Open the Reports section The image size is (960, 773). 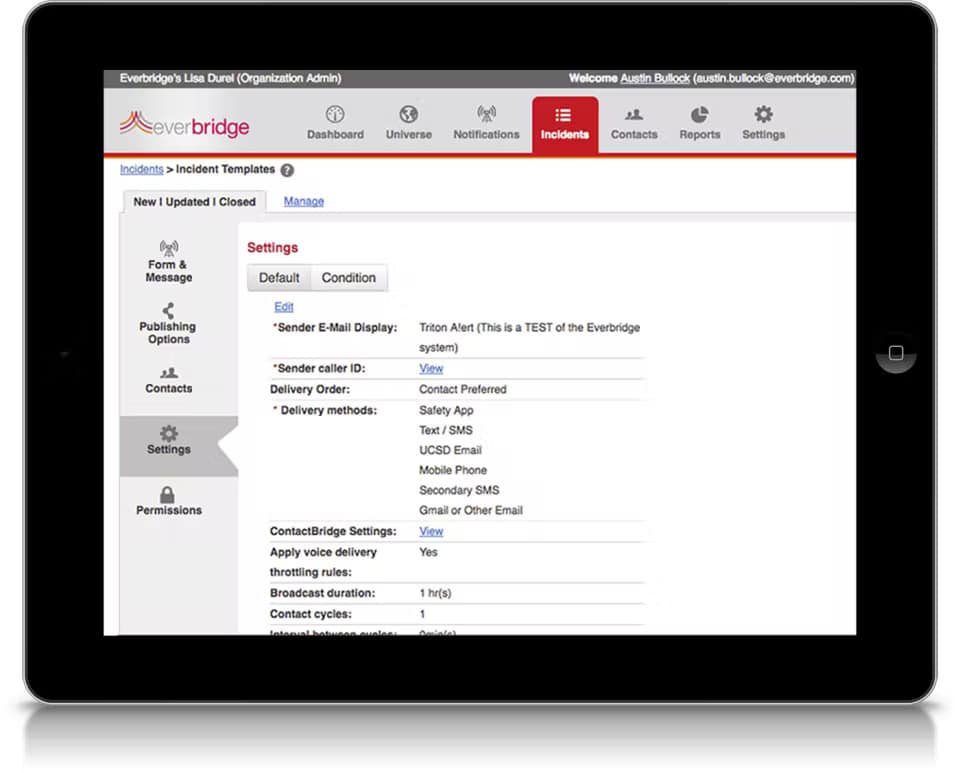pos(699,122)
